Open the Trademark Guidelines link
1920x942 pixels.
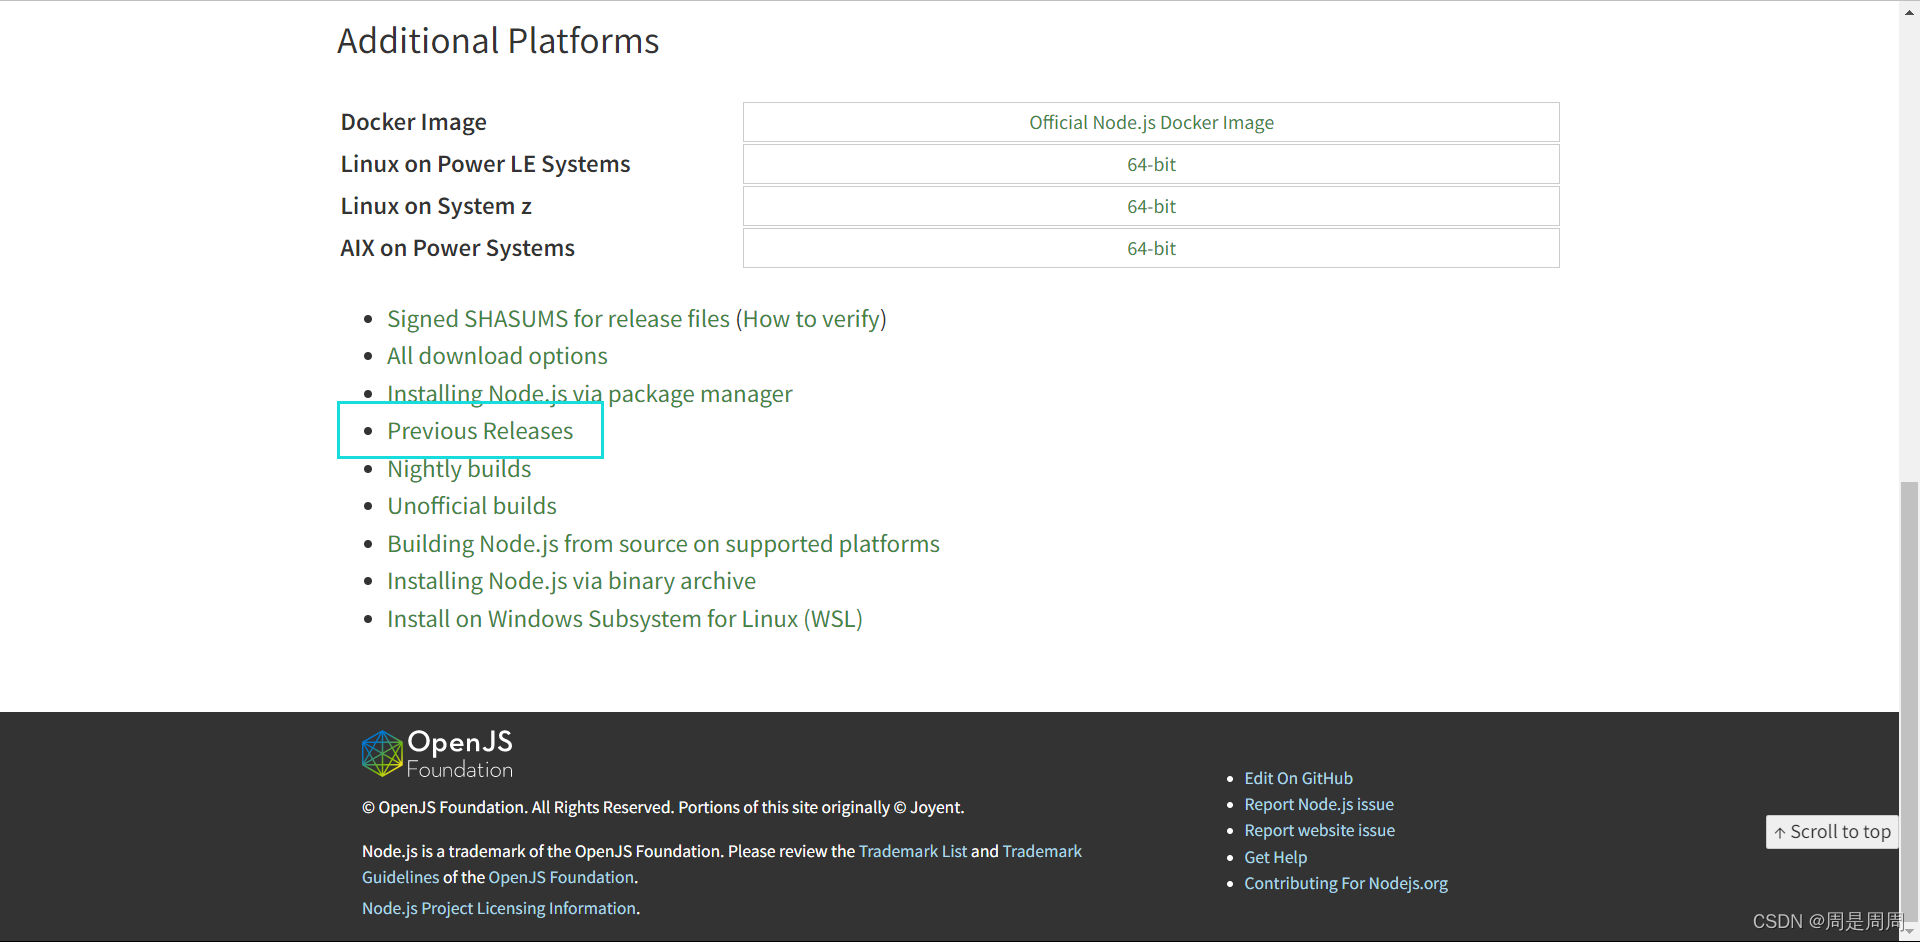click(x=1042, y=851)
